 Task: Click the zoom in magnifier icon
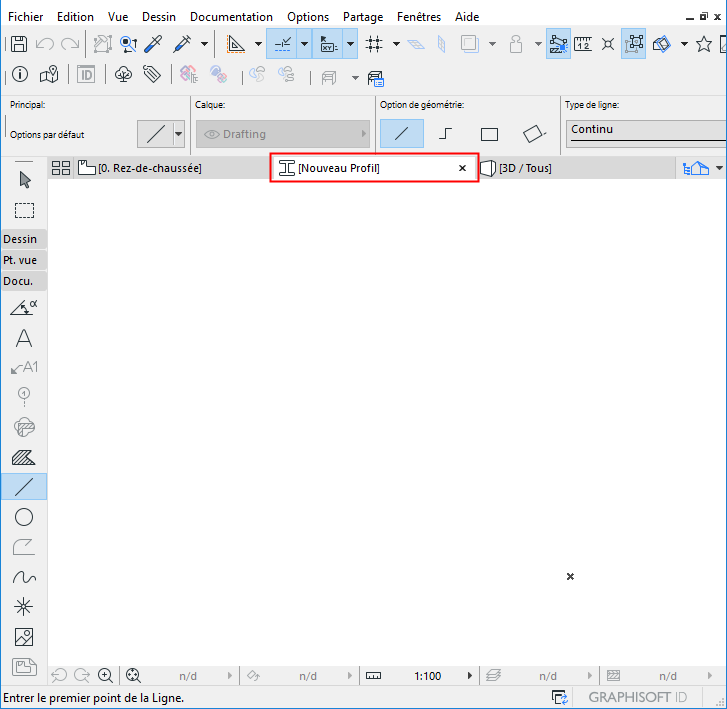tap(105, 676)
